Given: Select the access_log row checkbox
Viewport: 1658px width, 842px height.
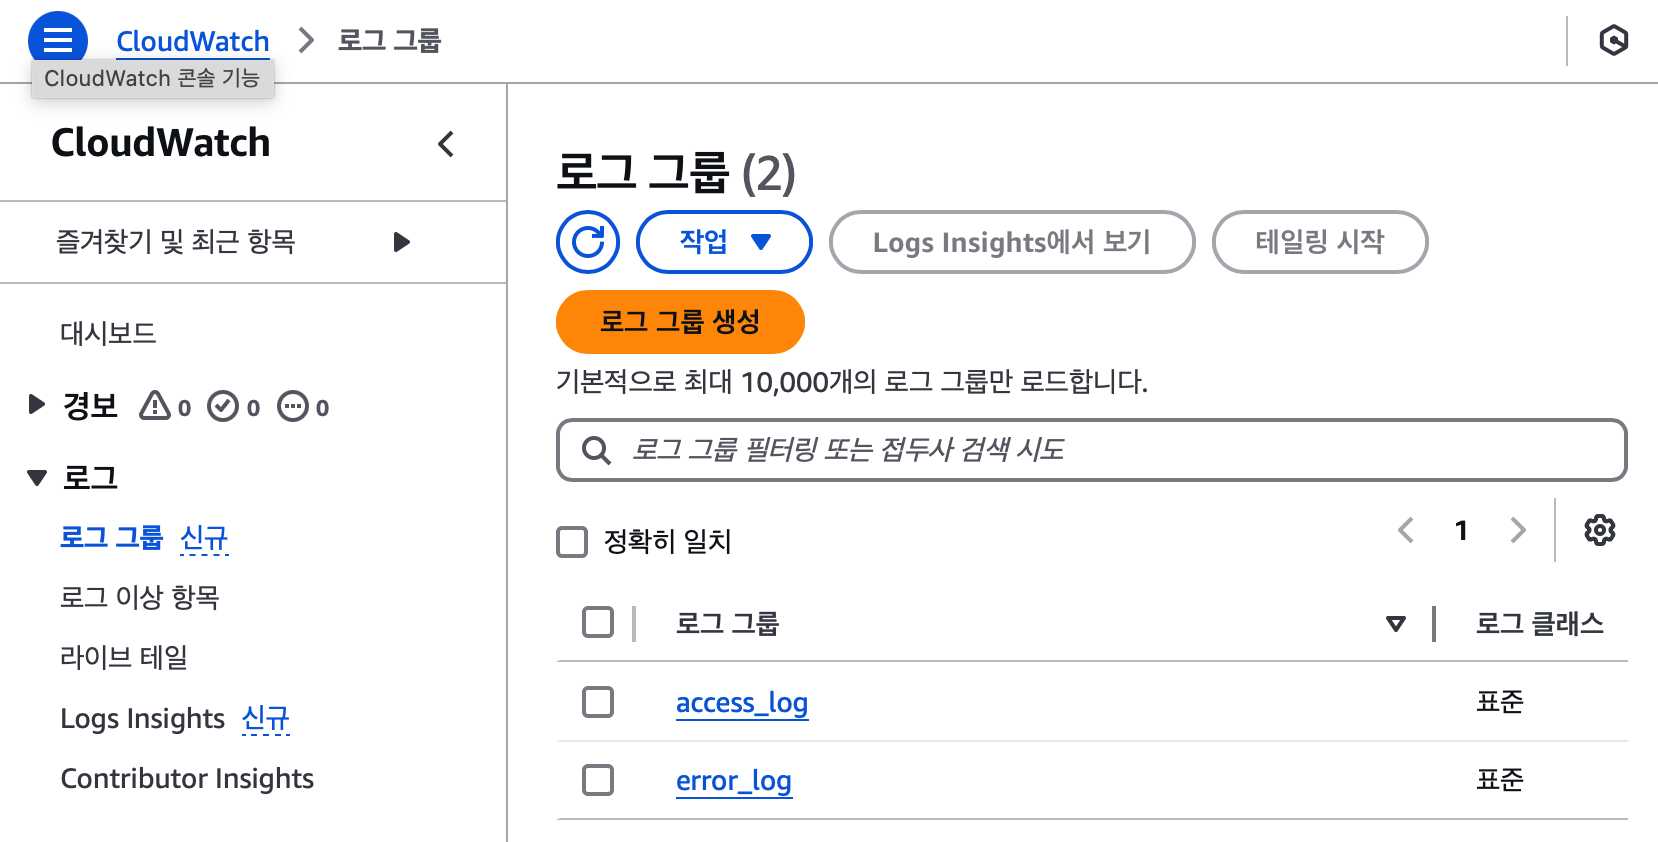Looking at the screenshot, I should tap(598, 702).
